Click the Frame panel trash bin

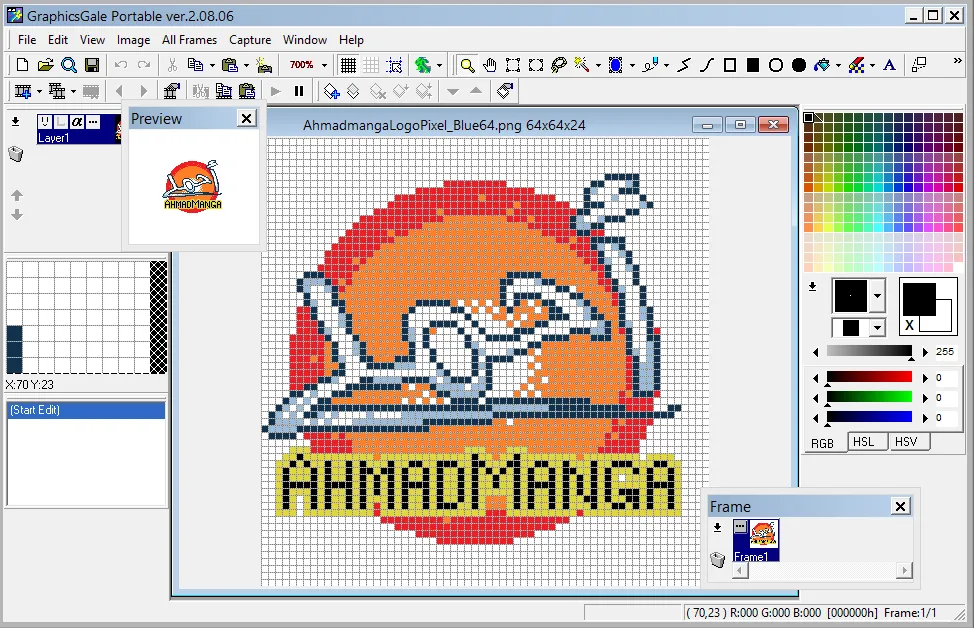point(717,559)
